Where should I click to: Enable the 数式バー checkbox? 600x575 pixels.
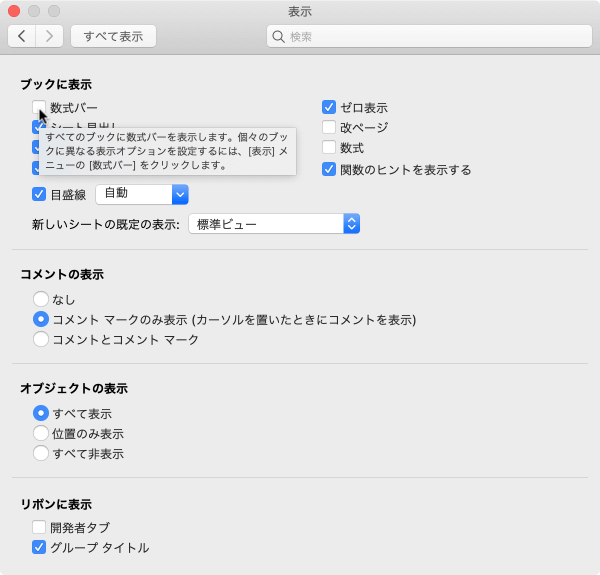[39, 107]
